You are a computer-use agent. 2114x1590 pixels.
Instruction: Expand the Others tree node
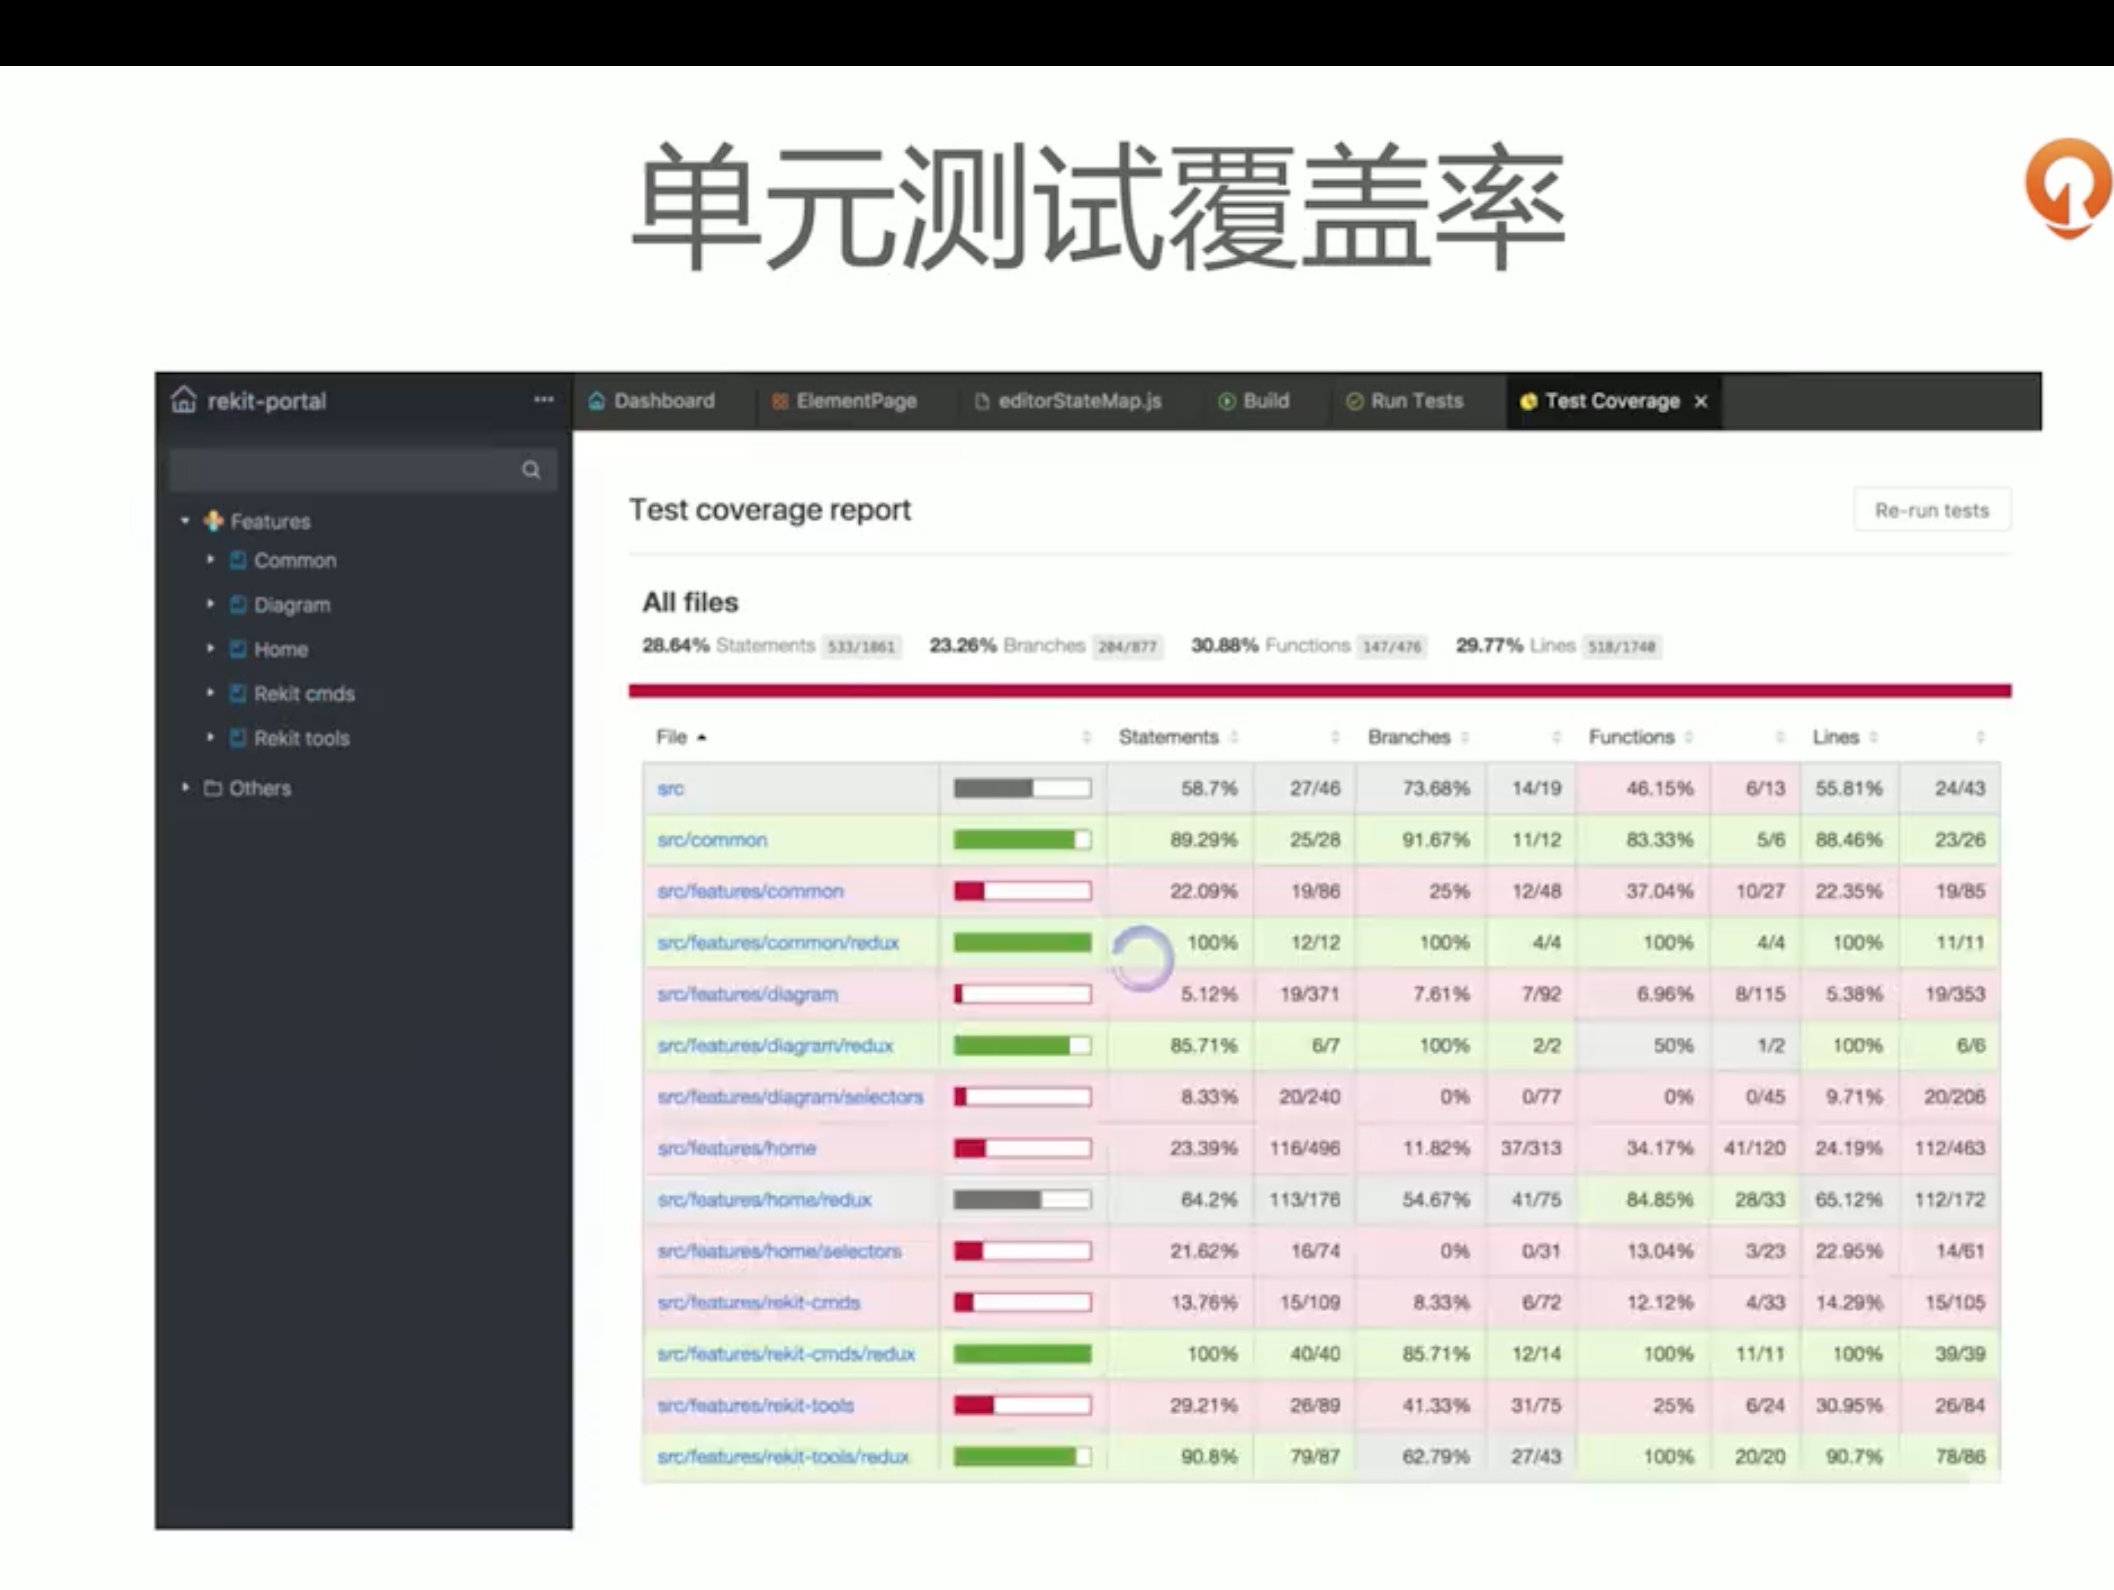[185, 788]
